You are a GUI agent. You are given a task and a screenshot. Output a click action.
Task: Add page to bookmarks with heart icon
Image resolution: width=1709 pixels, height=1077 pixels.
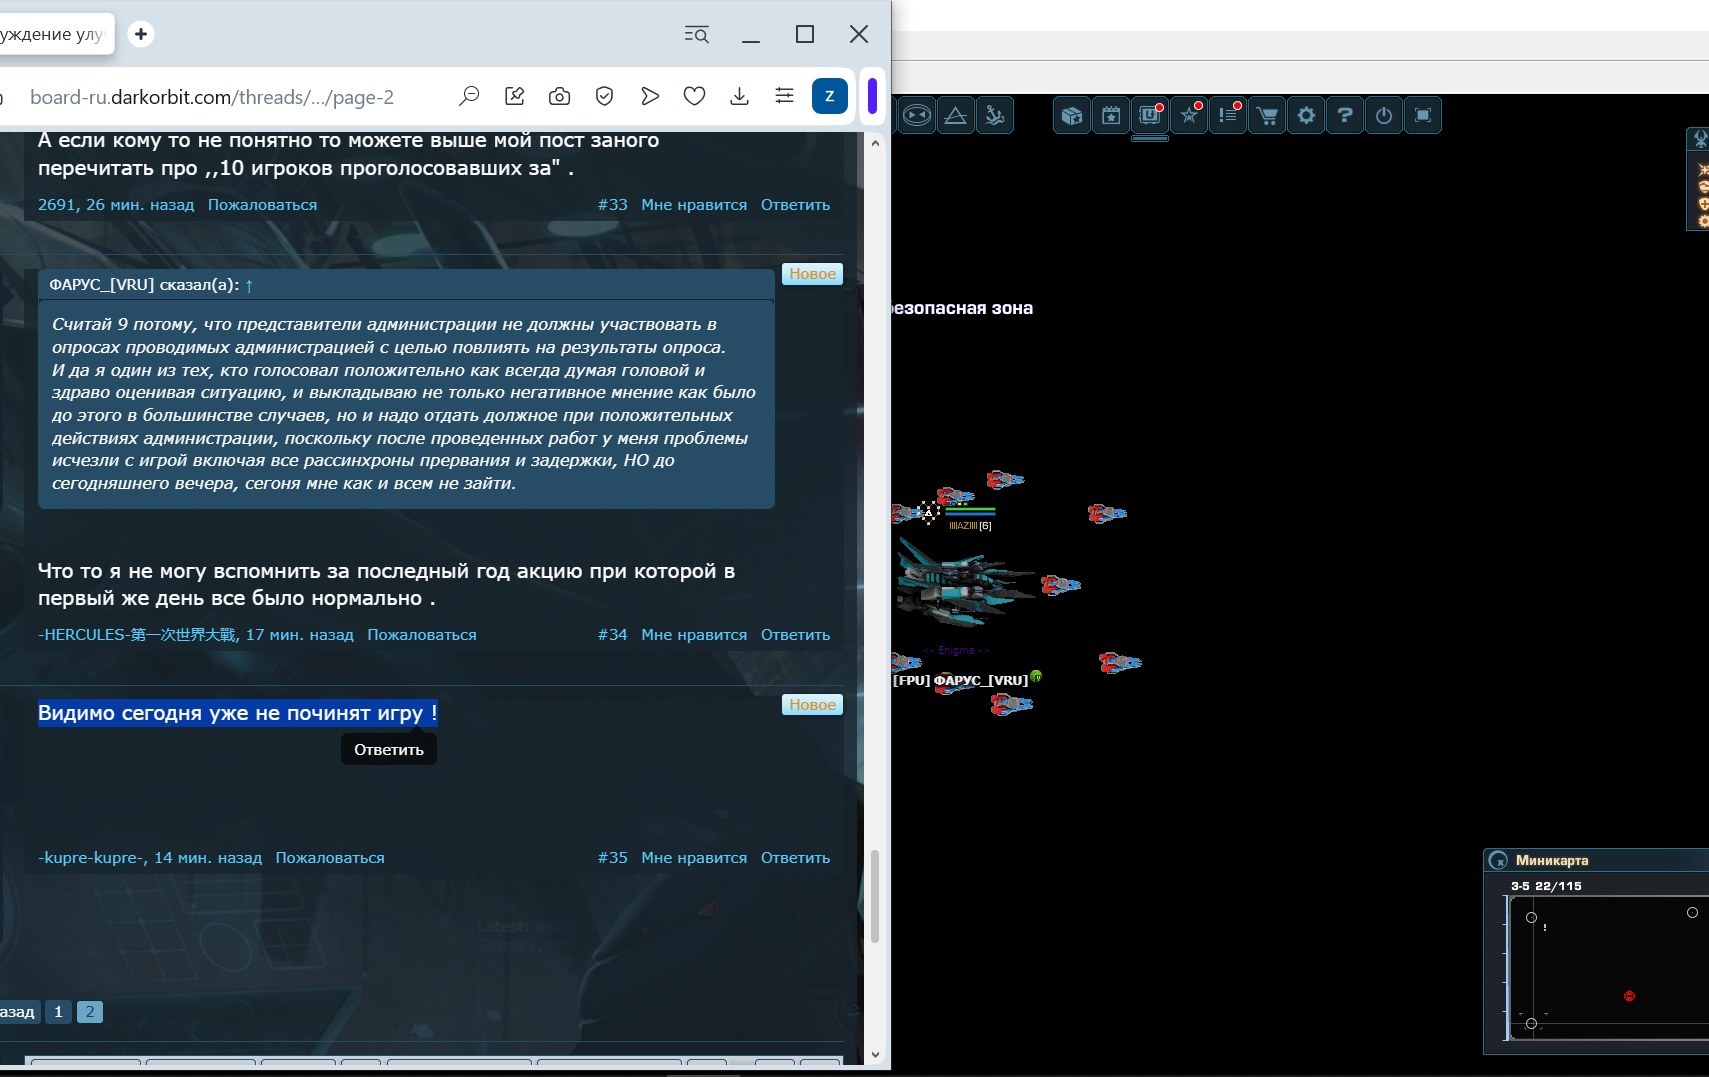694,96
